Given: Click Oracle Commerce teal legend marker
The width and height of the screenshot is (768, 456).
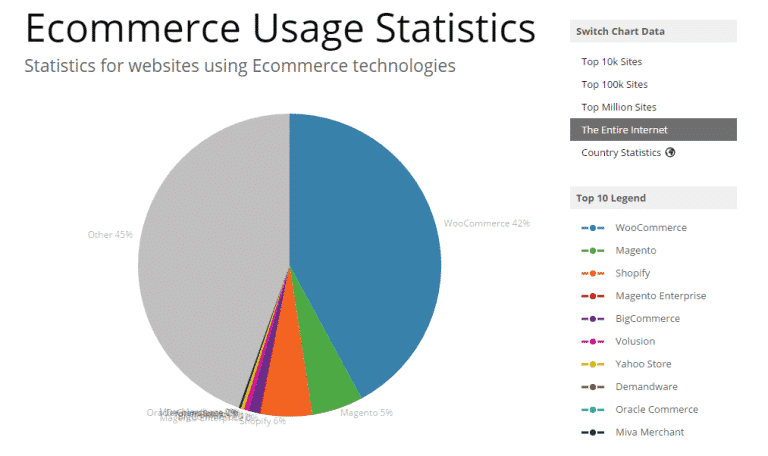Looking at the screenshot, I should pos(593,409).
